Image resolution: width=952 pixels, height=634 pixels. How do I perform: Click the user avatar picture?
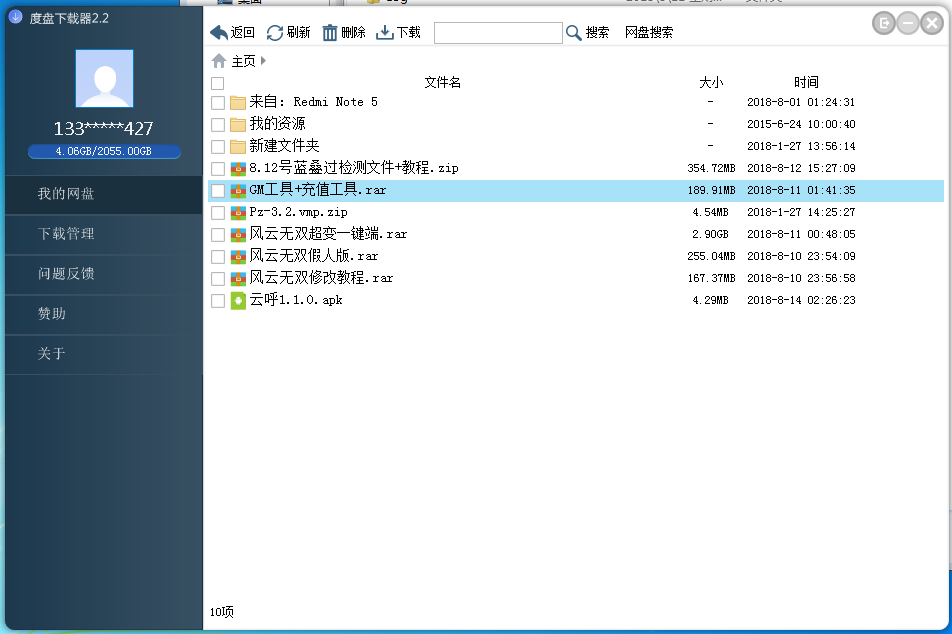coord(104,78)
